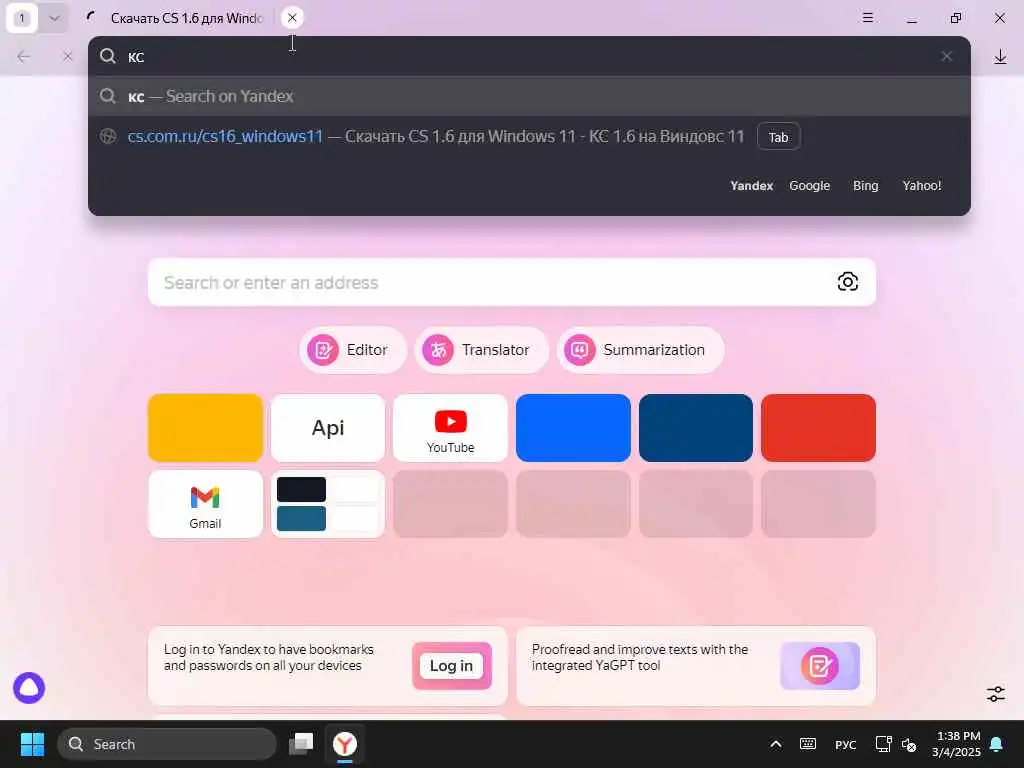The height and width of the screenshot is (768, 1024).
Task: Switch search engine to Yandex
Action: coord(751,185)
